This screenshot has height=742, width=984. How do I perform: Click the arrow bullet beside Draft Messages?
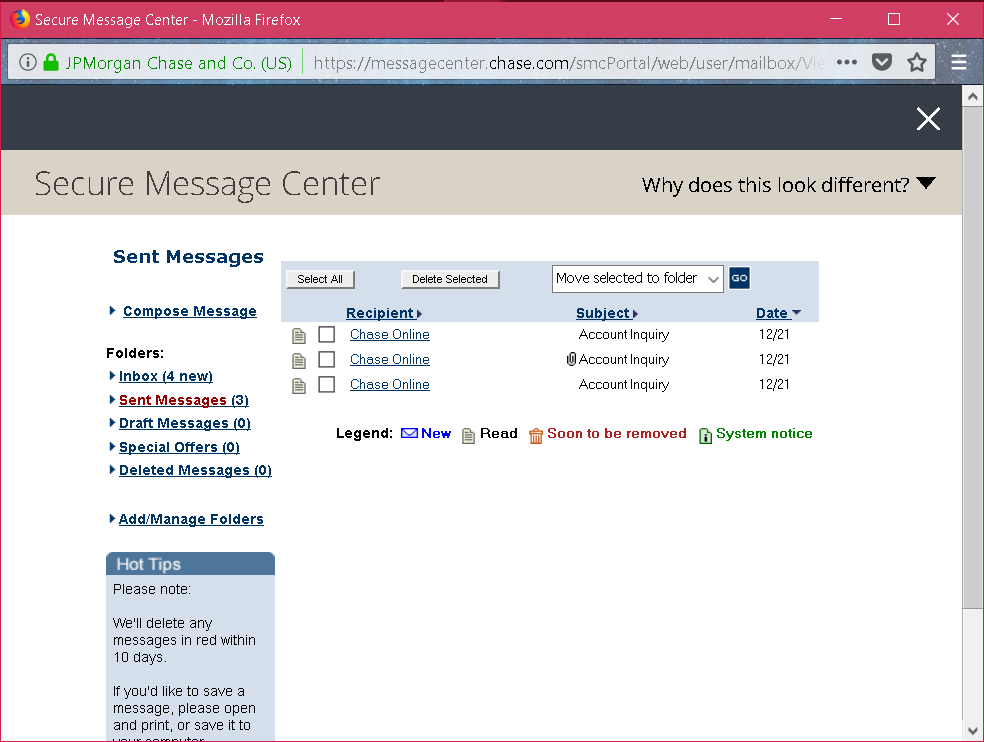[x=112, y=422]
